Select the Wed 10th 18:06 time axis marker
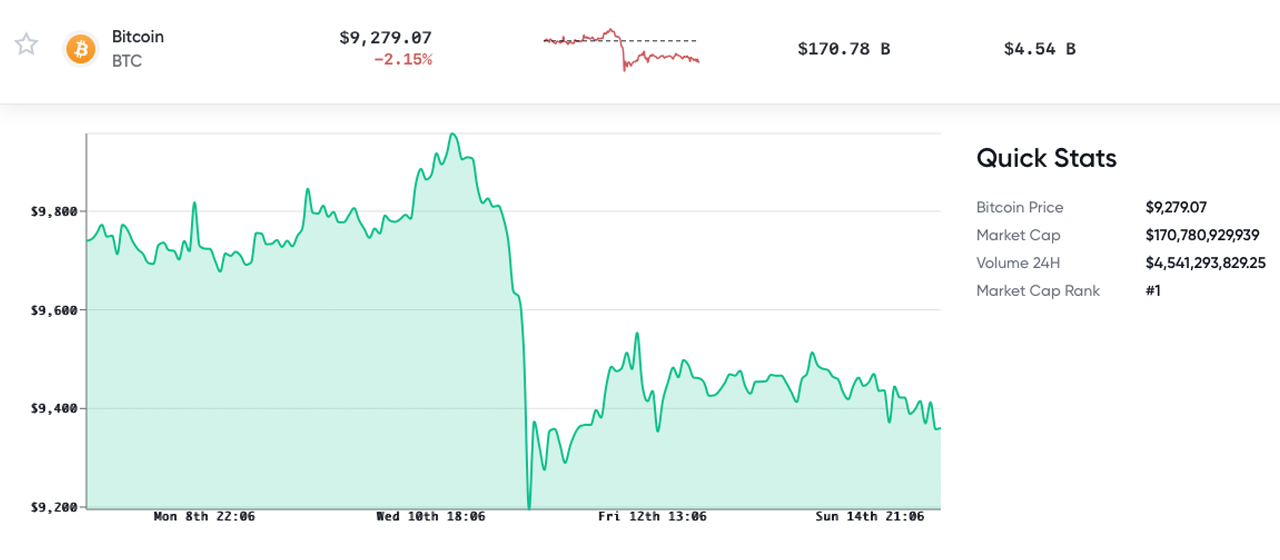The height and width of the screenshot is (560, 1280). coord(431,517)
